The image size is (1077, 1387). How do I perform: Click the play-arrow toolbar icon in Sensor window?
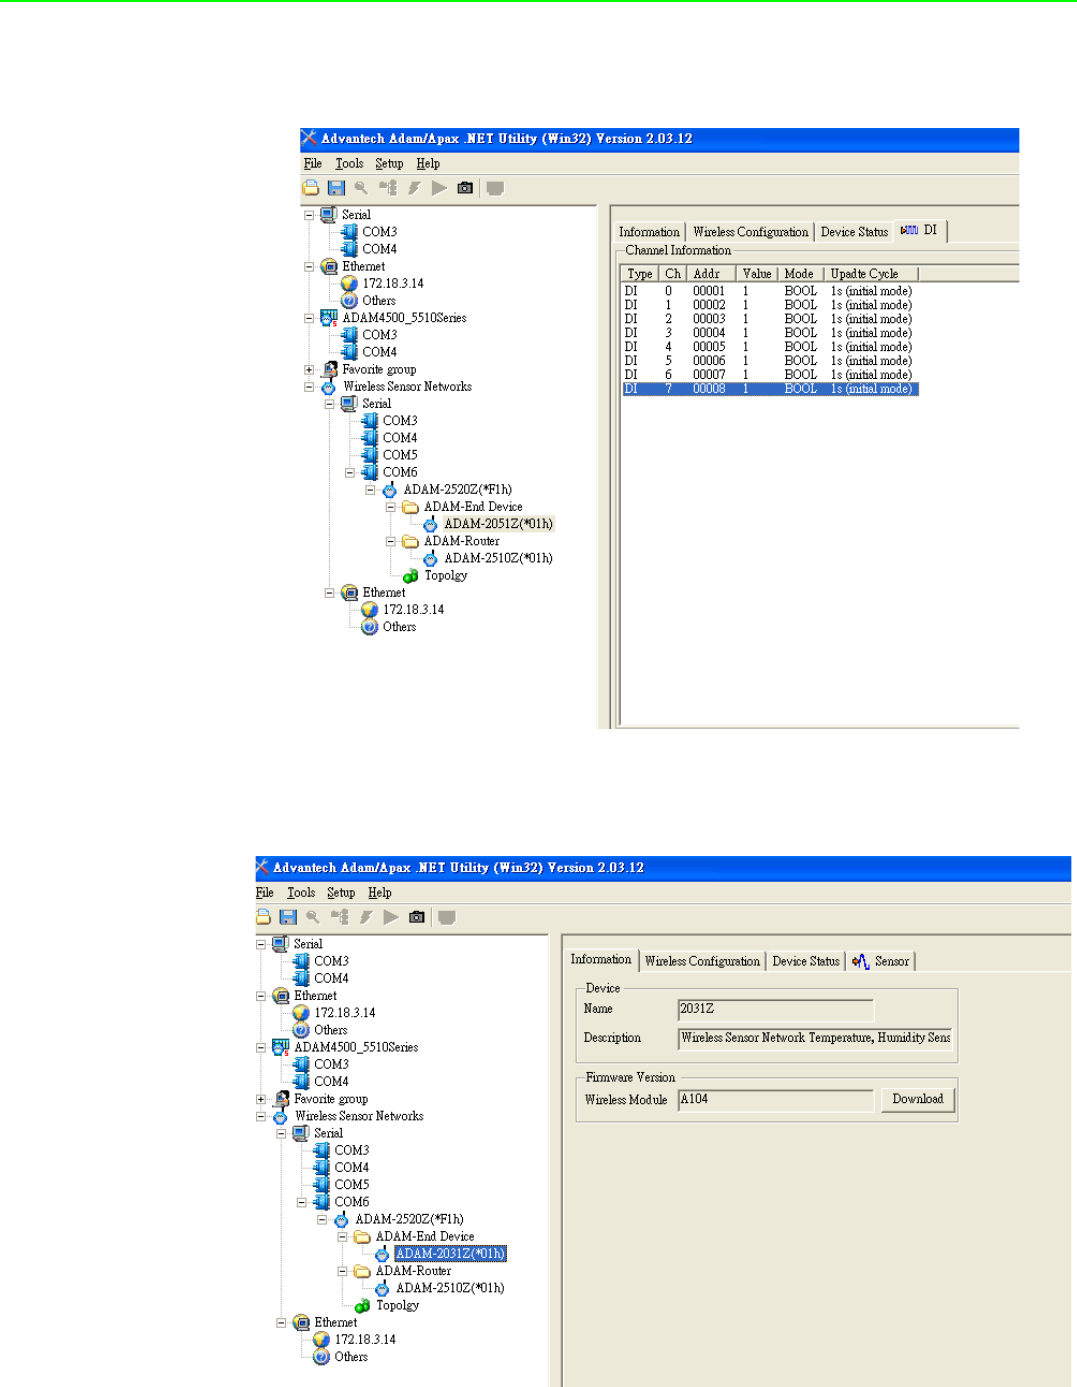tap(391, 917)
